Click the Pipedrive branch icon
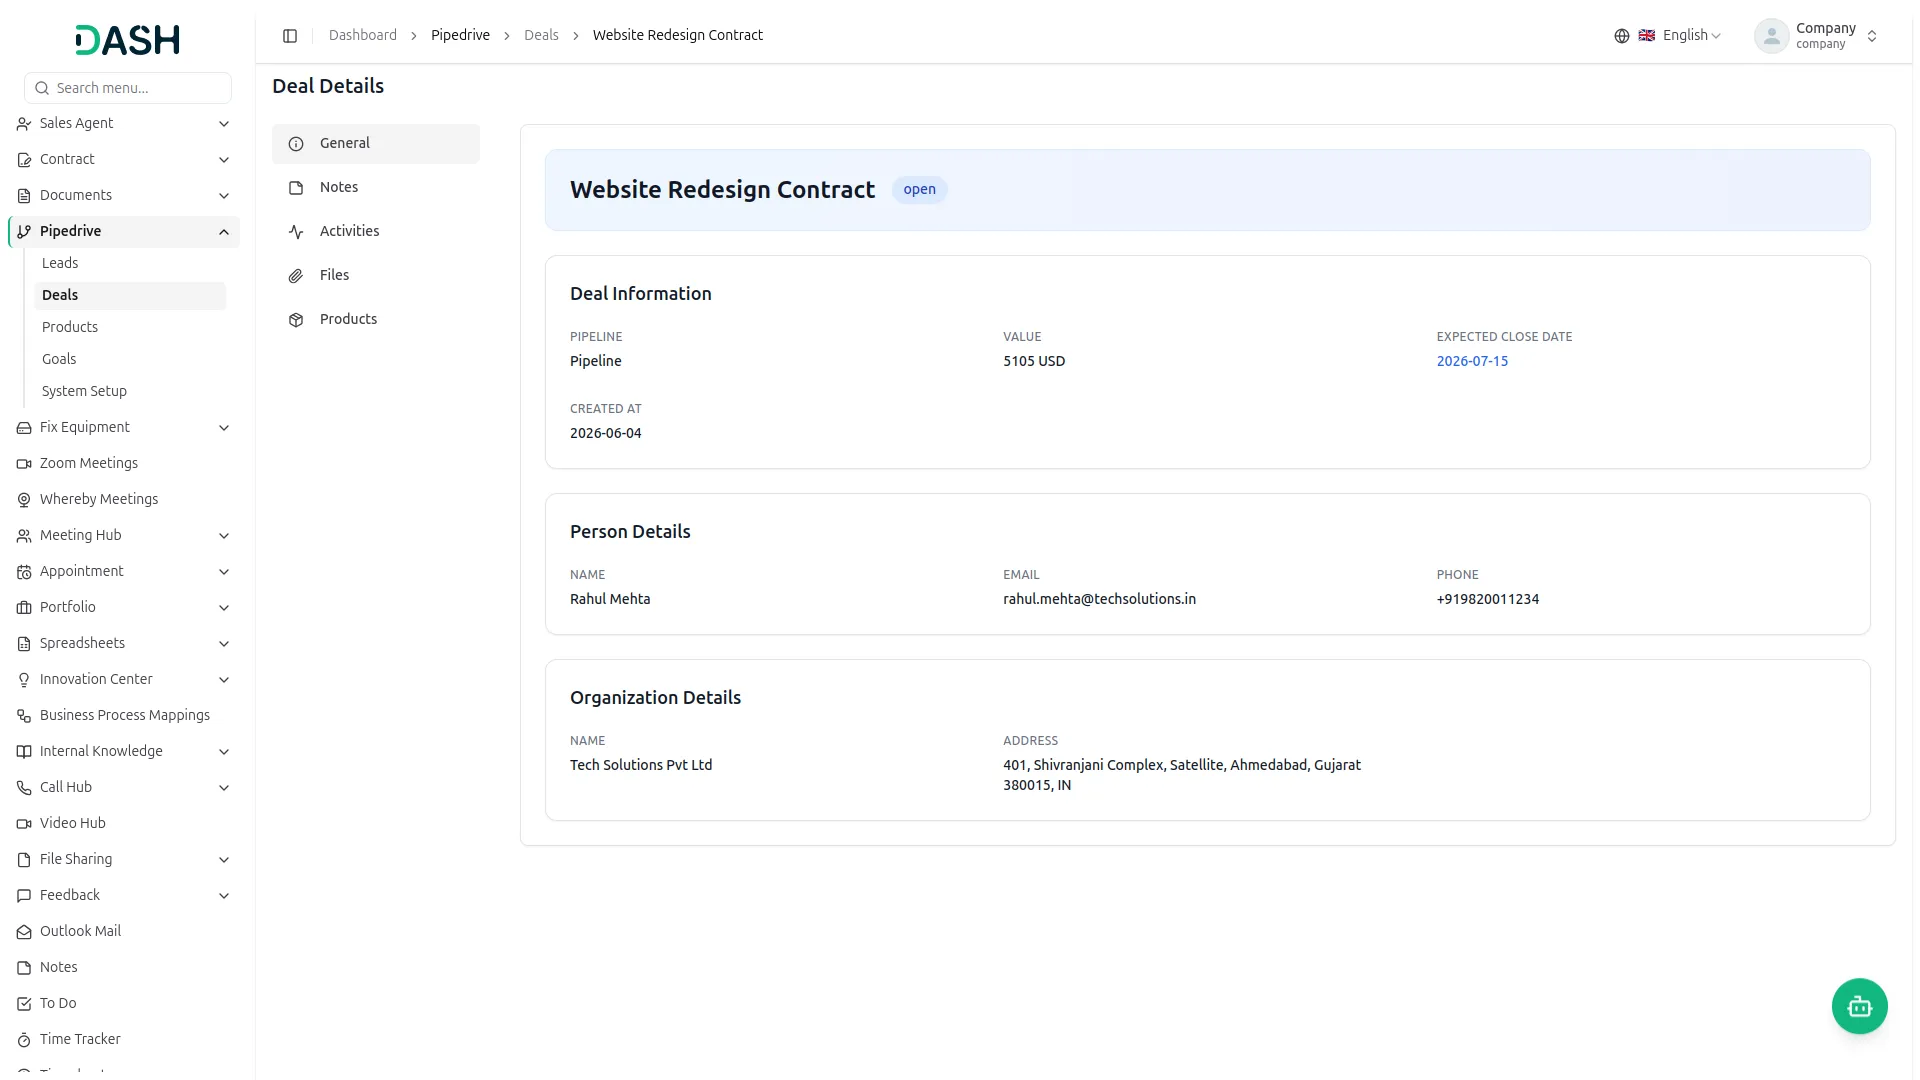 (24, 232)
